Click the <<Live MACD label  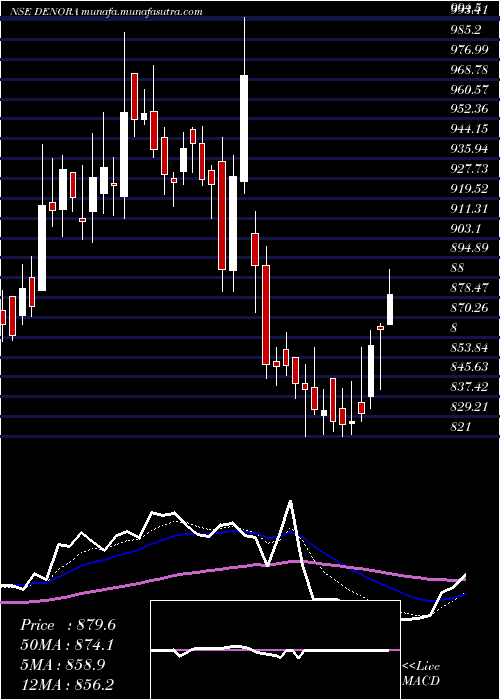point(421,673)
